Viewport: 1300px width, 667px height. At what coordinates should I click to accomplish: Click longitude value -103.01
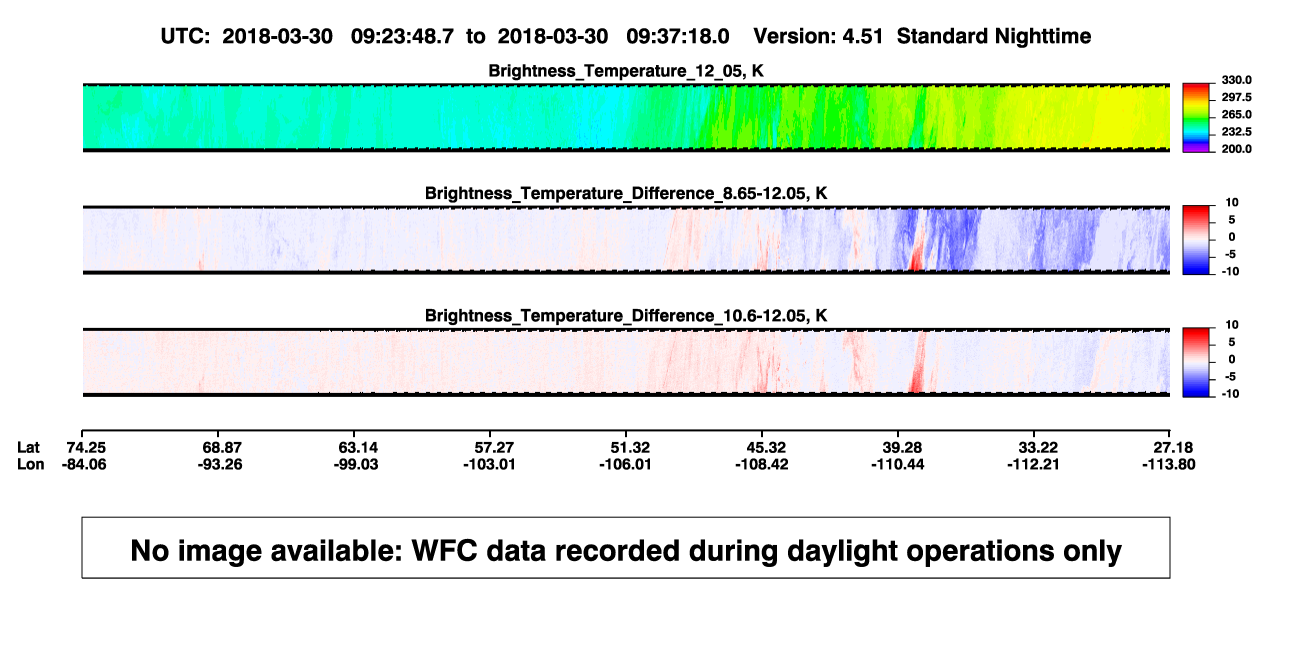(x=490, y=464)
